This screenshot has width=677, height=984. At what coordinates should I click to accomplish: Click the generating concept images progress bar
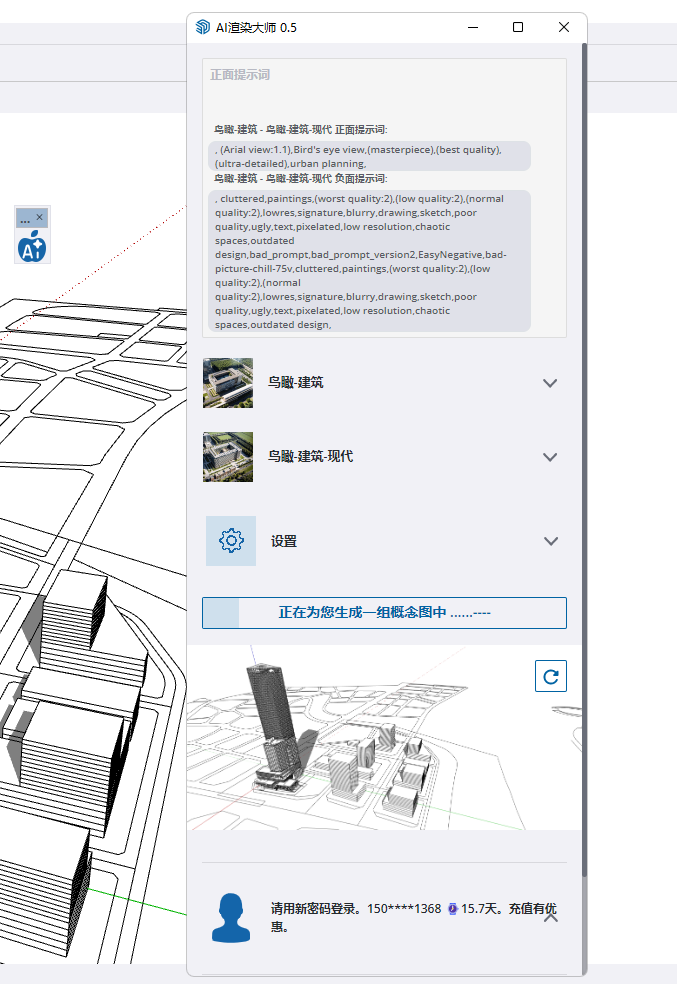tap(384, 613)
